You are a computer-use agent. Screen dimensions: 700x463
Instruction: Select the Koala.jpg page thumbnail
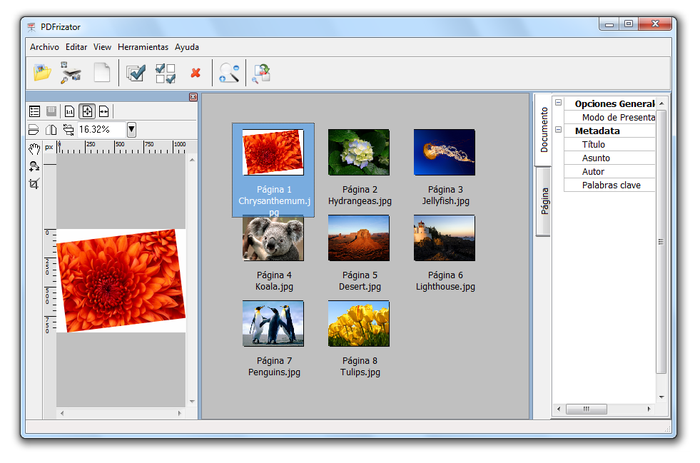(x=273, y=239)
